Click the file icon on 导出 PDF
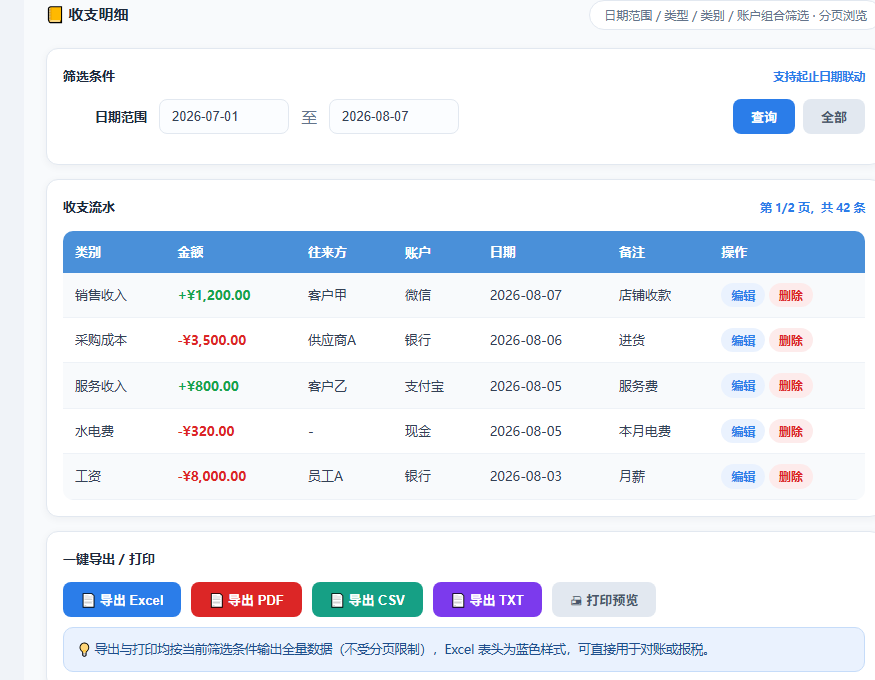Viewport: 875px width, 680px height. pyautogui.click(x=217, y=600)
